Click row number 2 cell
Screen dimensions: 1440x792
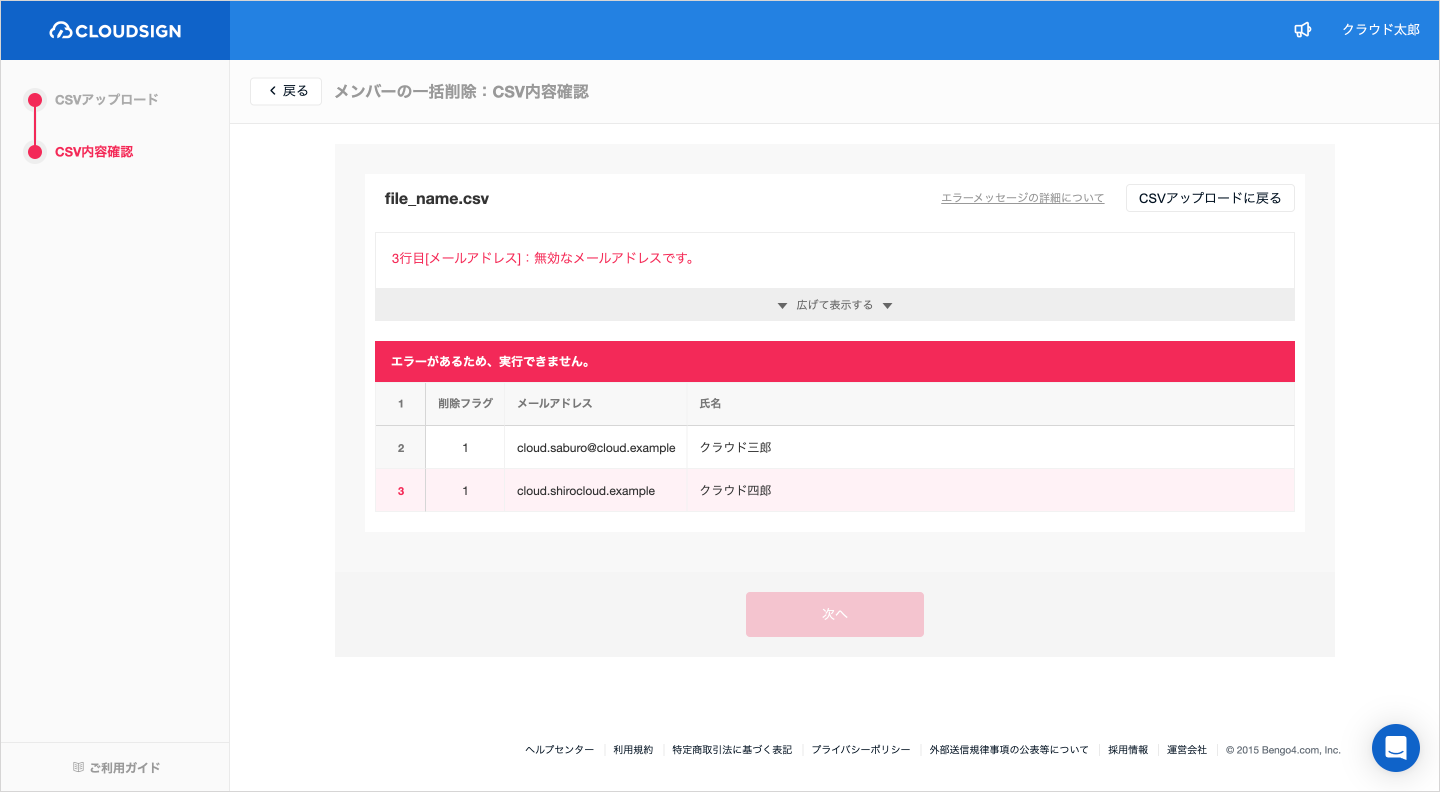(401, 448)
